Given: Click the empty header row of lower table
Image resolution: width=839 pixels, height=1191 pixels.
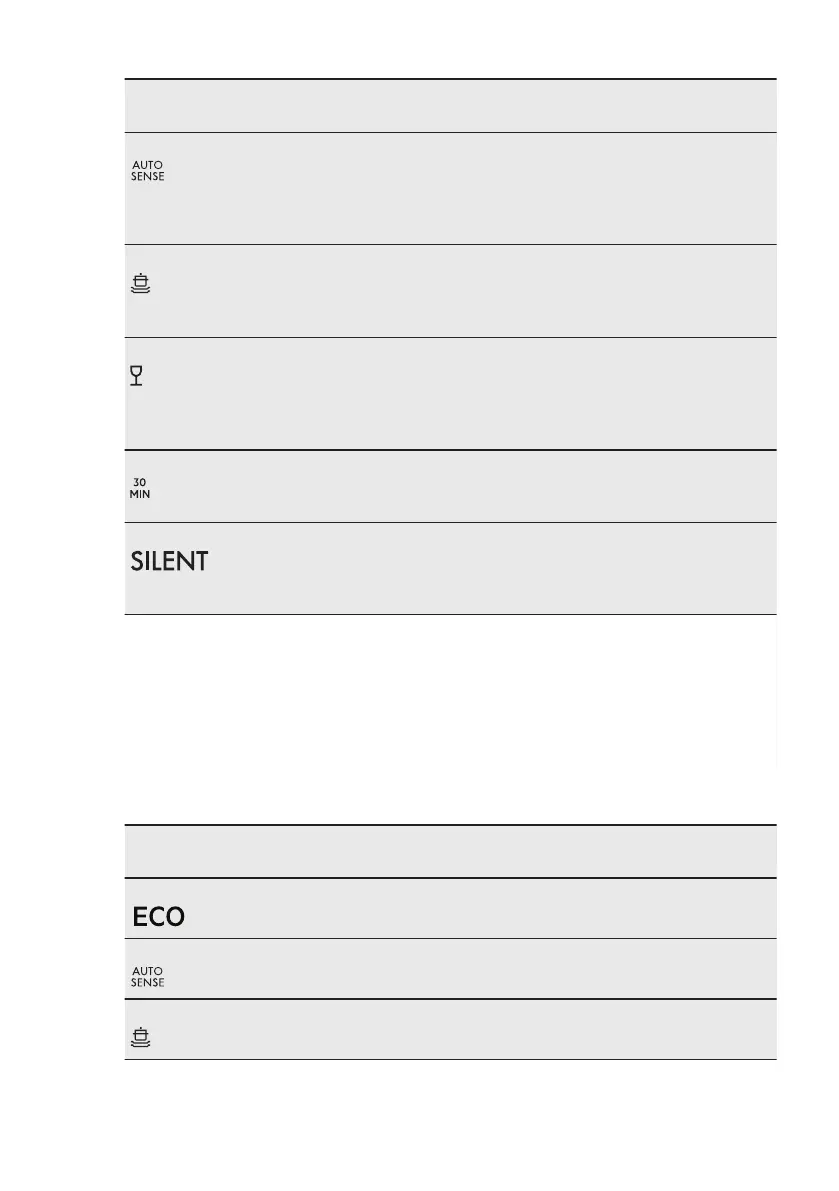Looking at the screenshot, I should (x=450, y=851).
